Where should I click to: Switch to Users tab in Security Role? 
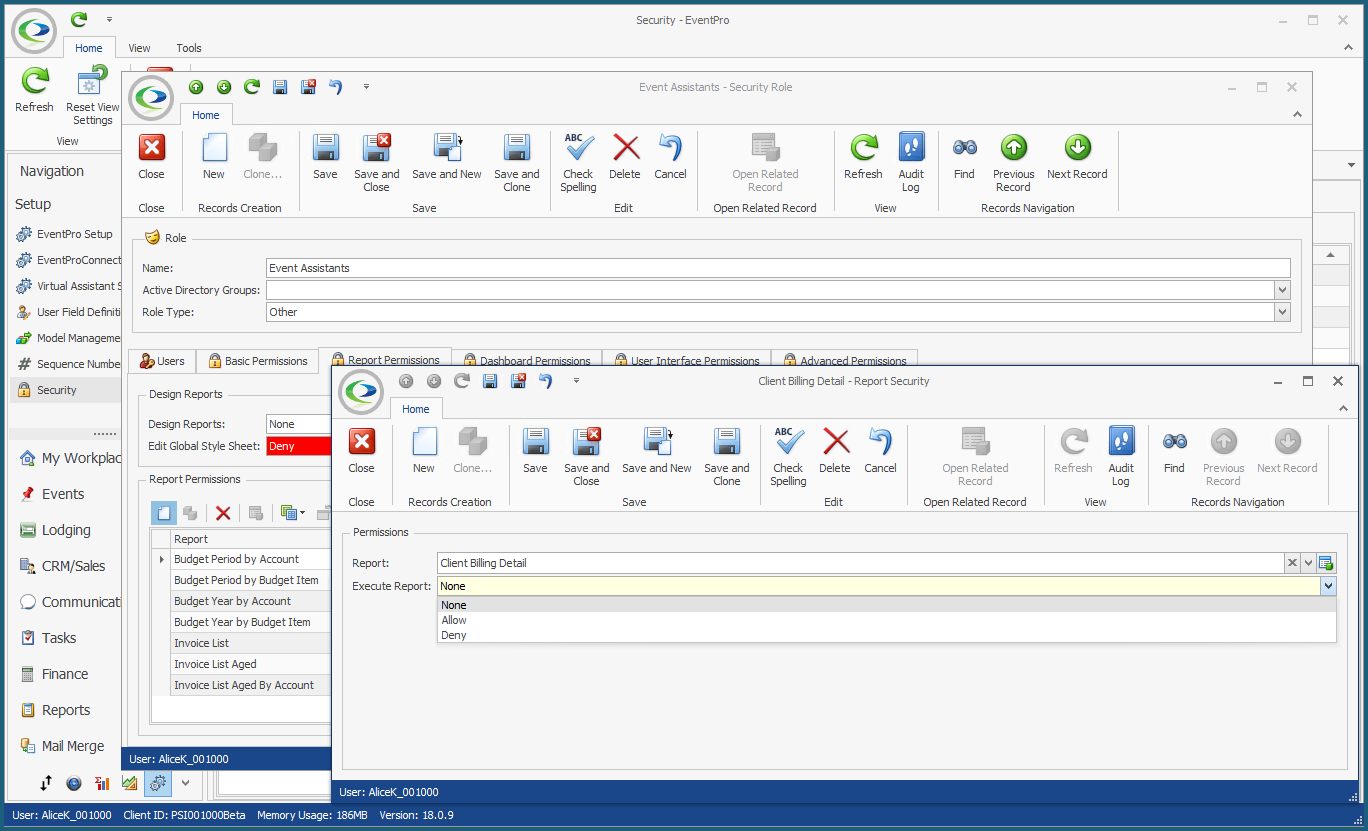tap(161, 361)
